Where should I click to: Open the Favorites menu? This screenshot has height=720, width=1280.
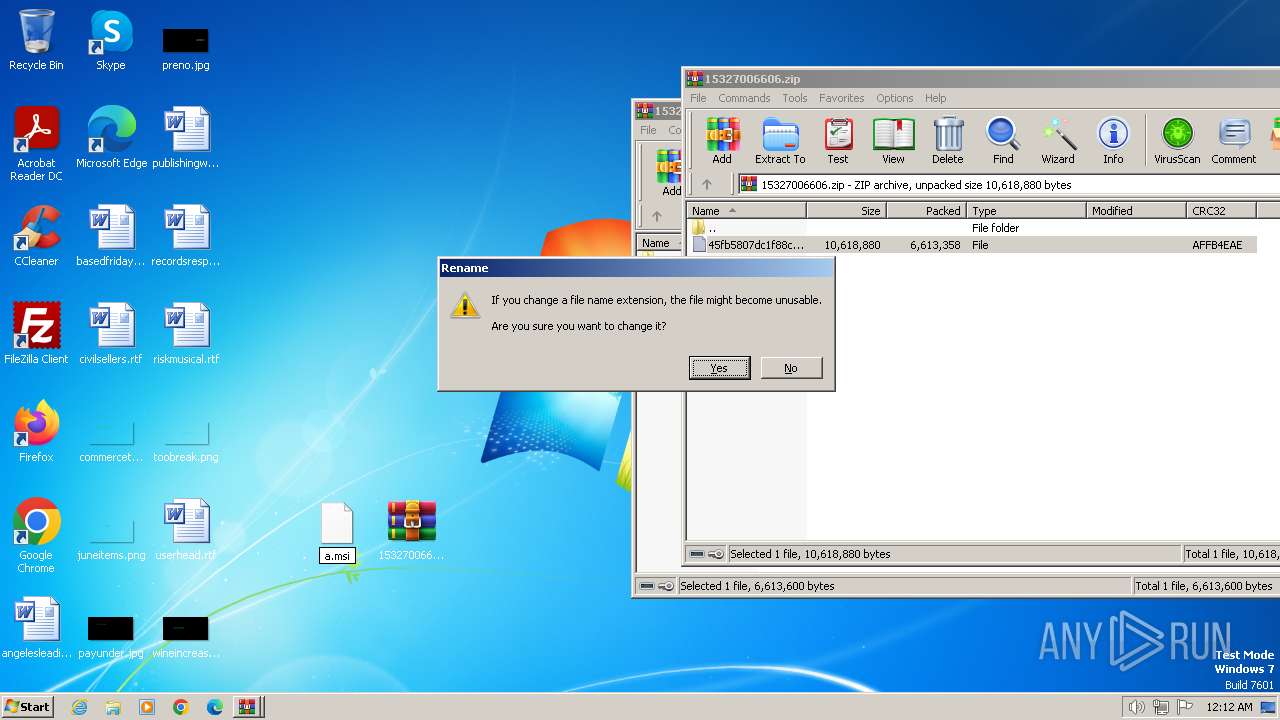pos(842,98)
